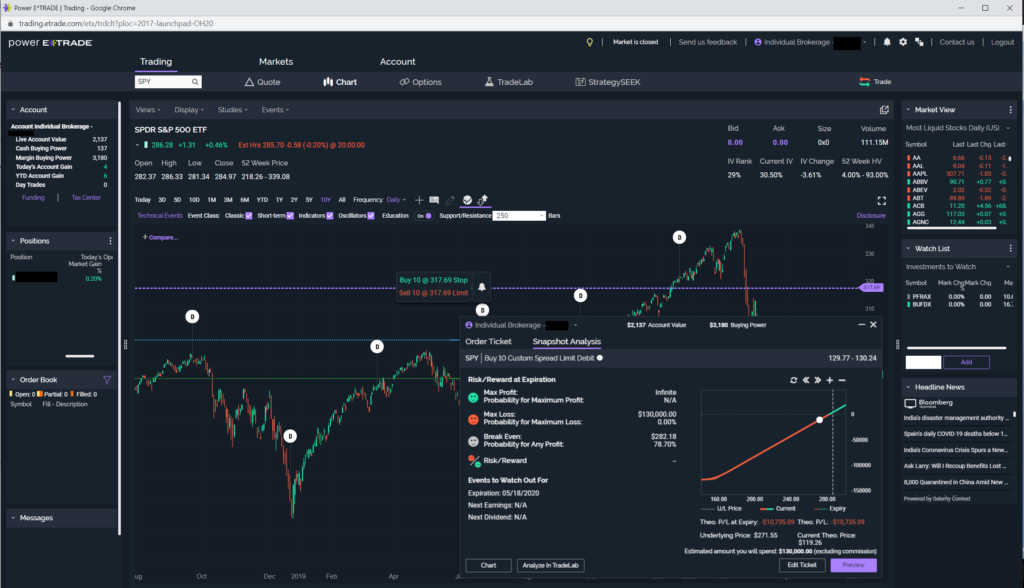1024x588 pixels.
Task: Add symbol to Watch List with Add button
Action: tap(967, 362)
